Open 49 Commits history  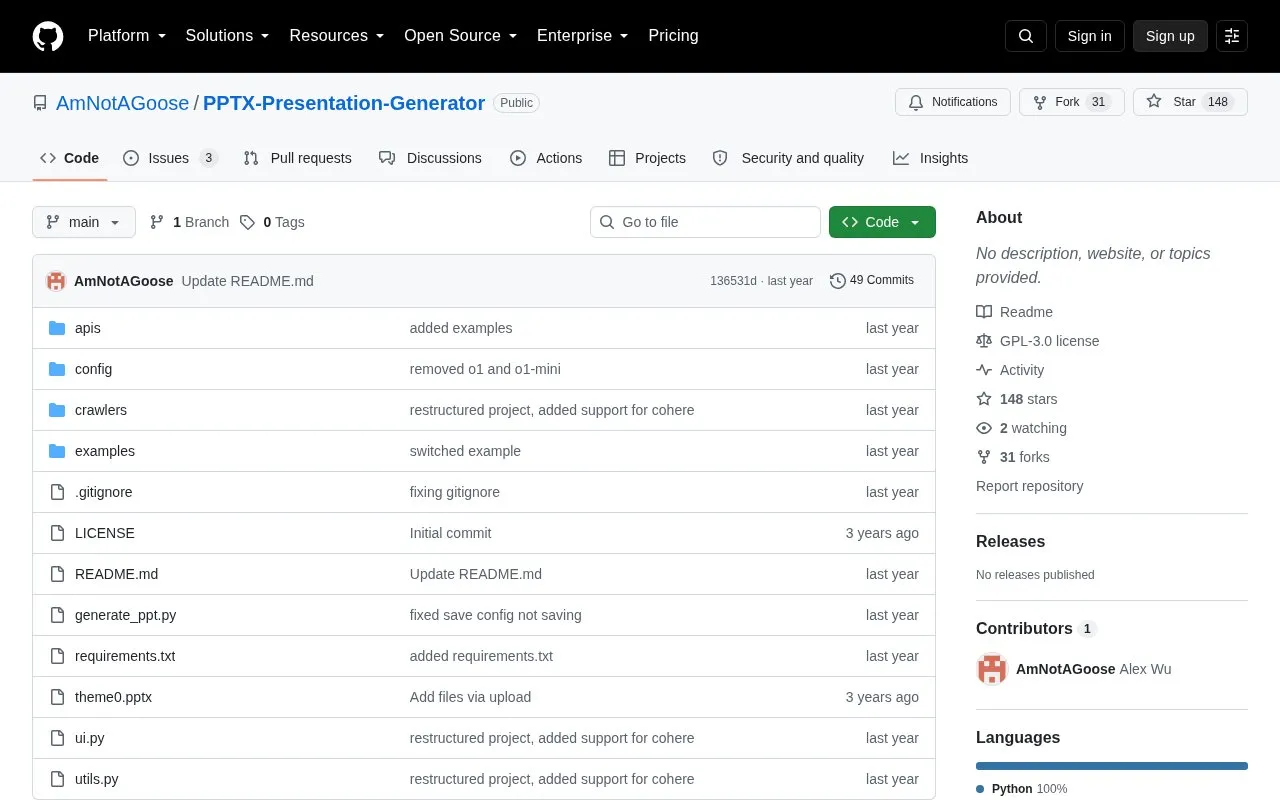[x=872, y=281]
